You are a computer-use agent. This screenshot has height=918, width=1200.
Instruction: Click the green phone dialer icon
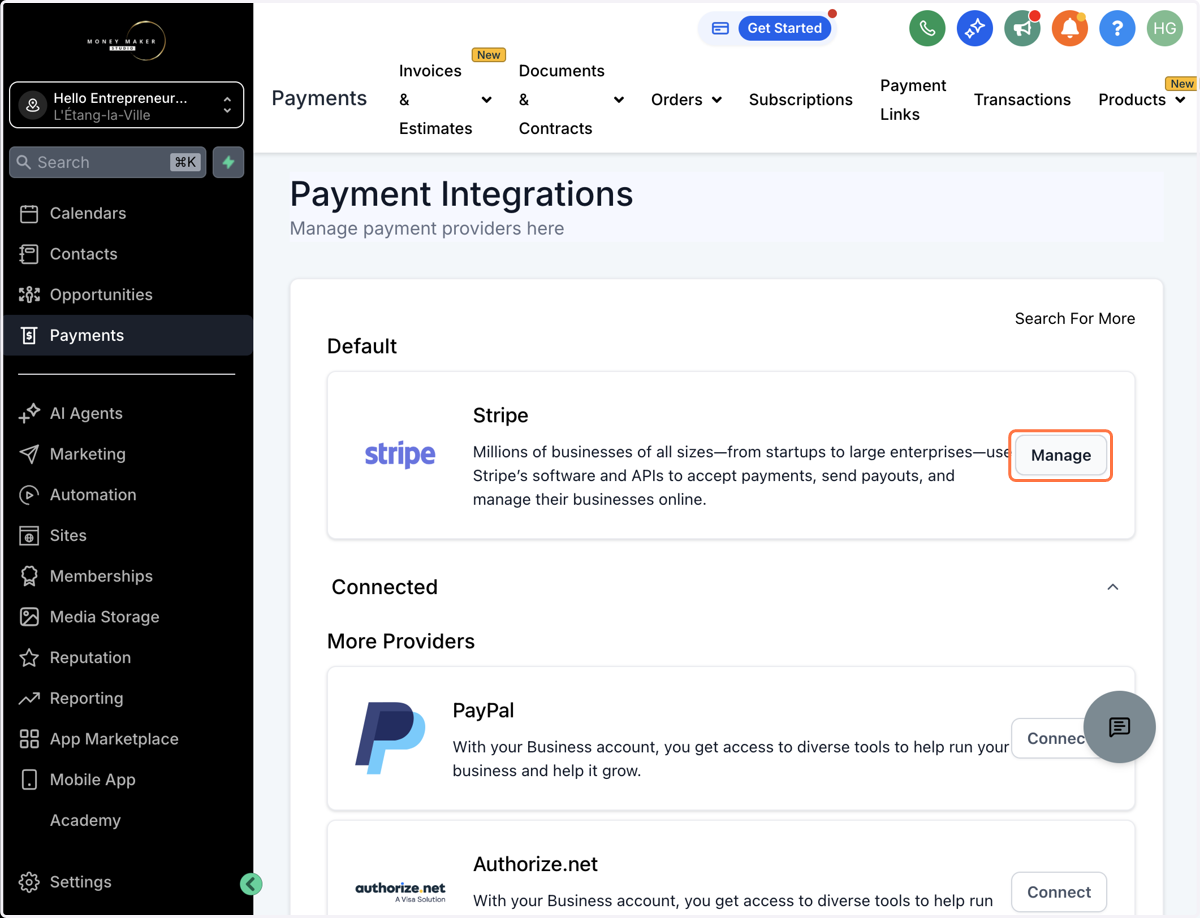pyautogui.click(x=927, y=28)
